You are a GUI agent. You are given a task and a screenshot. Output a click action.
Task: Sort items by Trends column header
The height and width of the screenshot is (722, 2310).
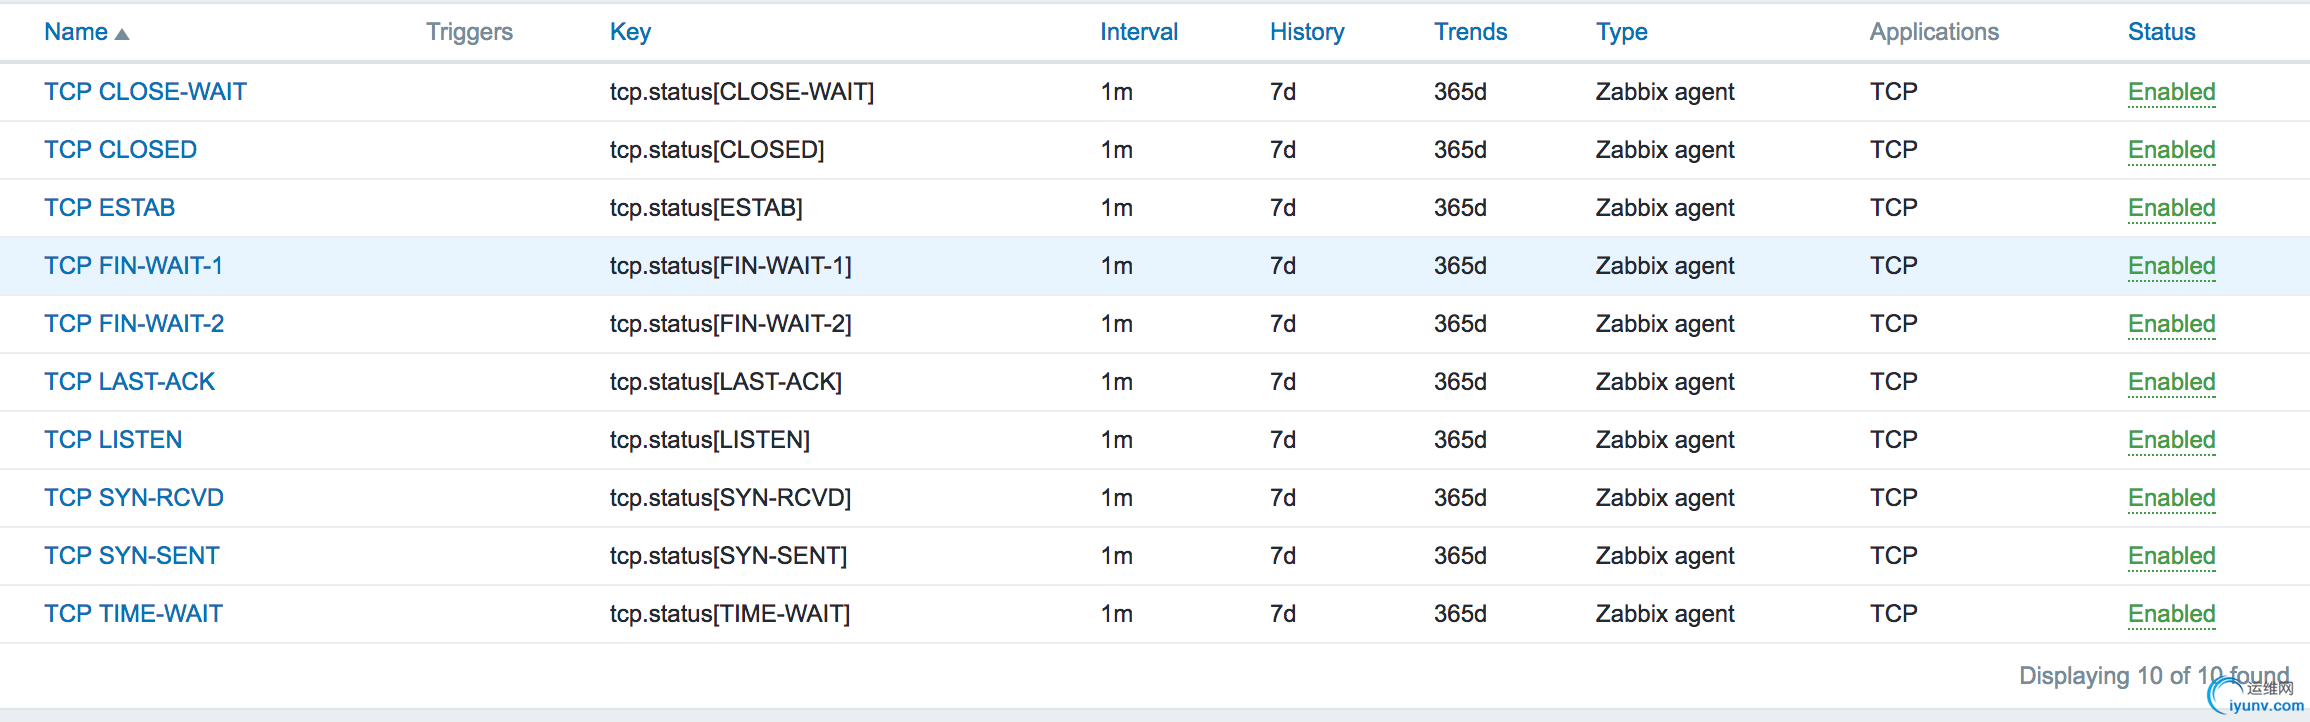[1470, 32]
